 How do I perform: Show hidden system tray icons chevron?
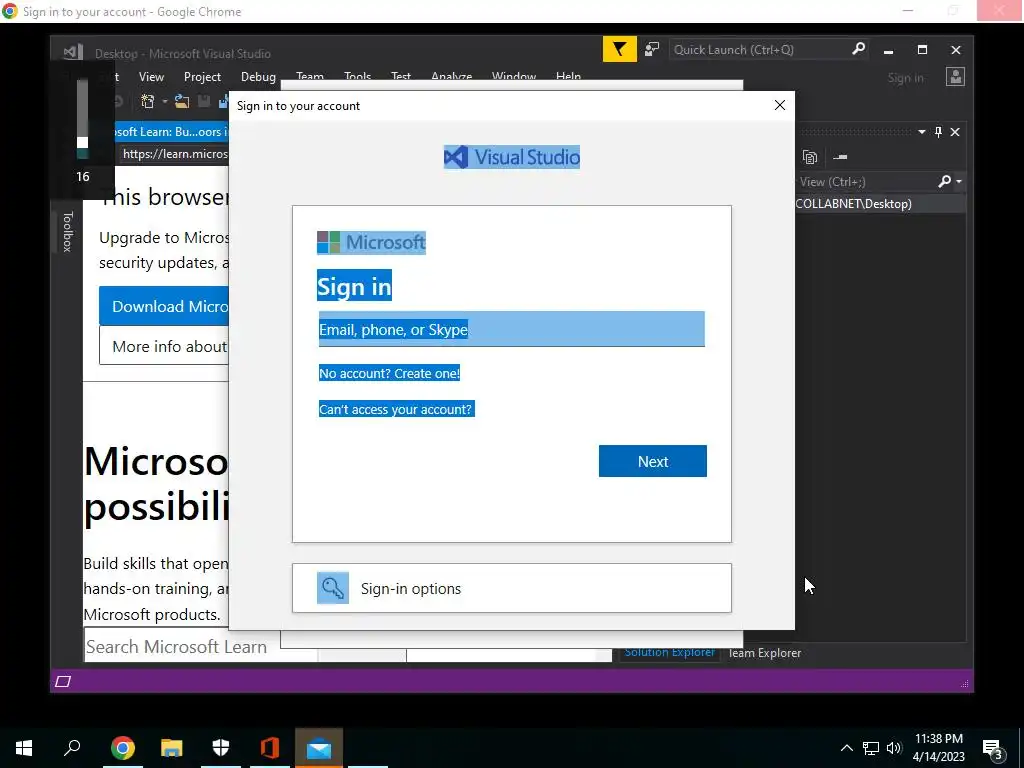pos(846,748)
